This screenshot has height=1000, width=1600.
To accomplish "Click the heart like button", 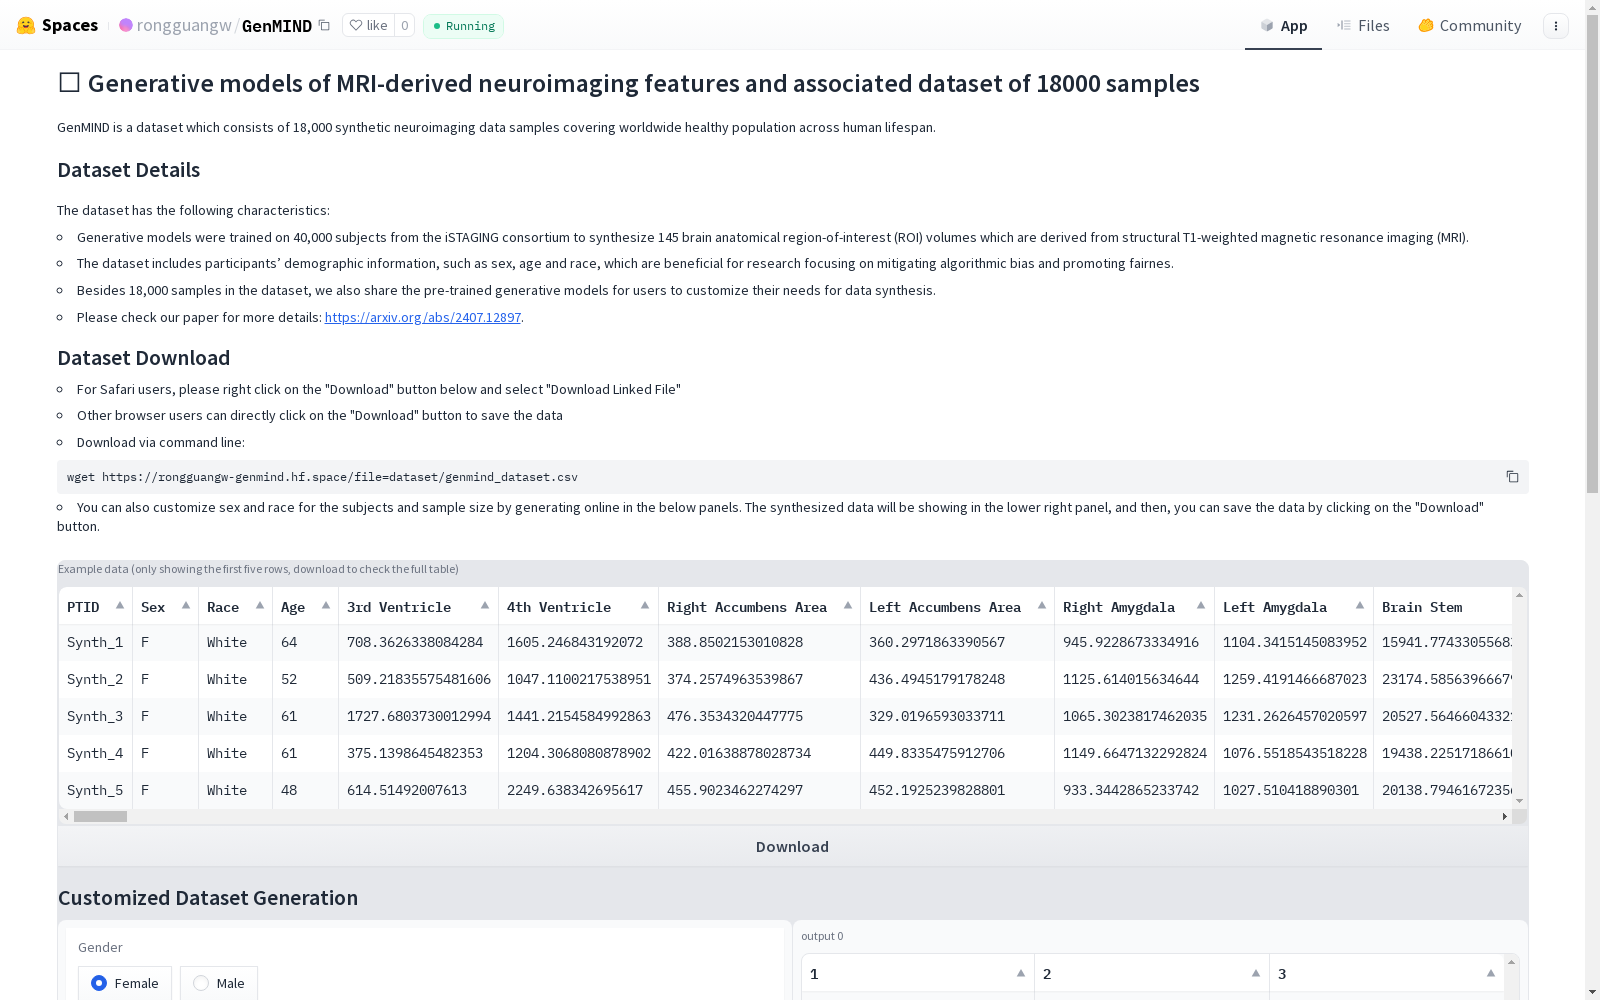I will (368, 25).
